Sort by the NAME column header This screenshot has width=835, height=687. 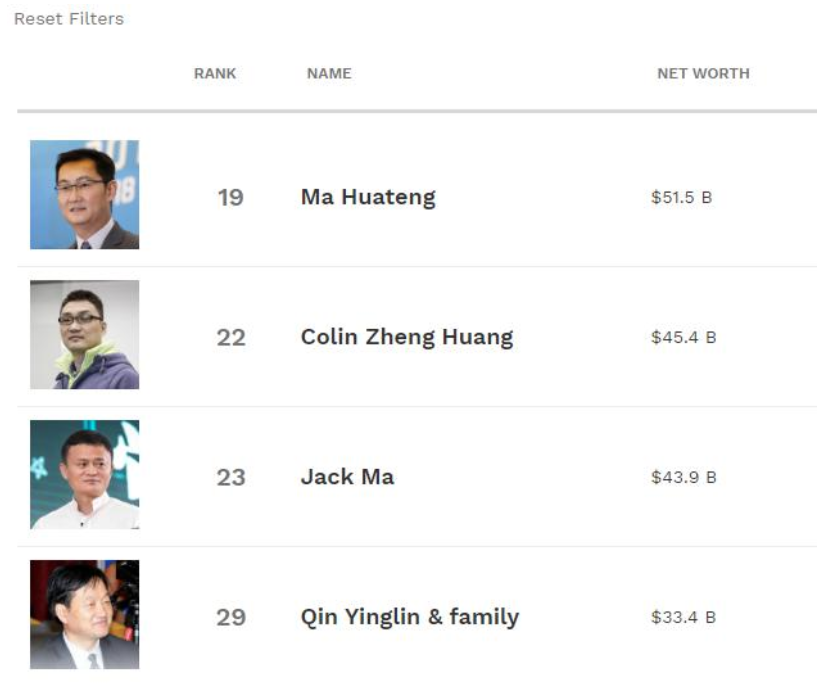(x=329, y=73)
